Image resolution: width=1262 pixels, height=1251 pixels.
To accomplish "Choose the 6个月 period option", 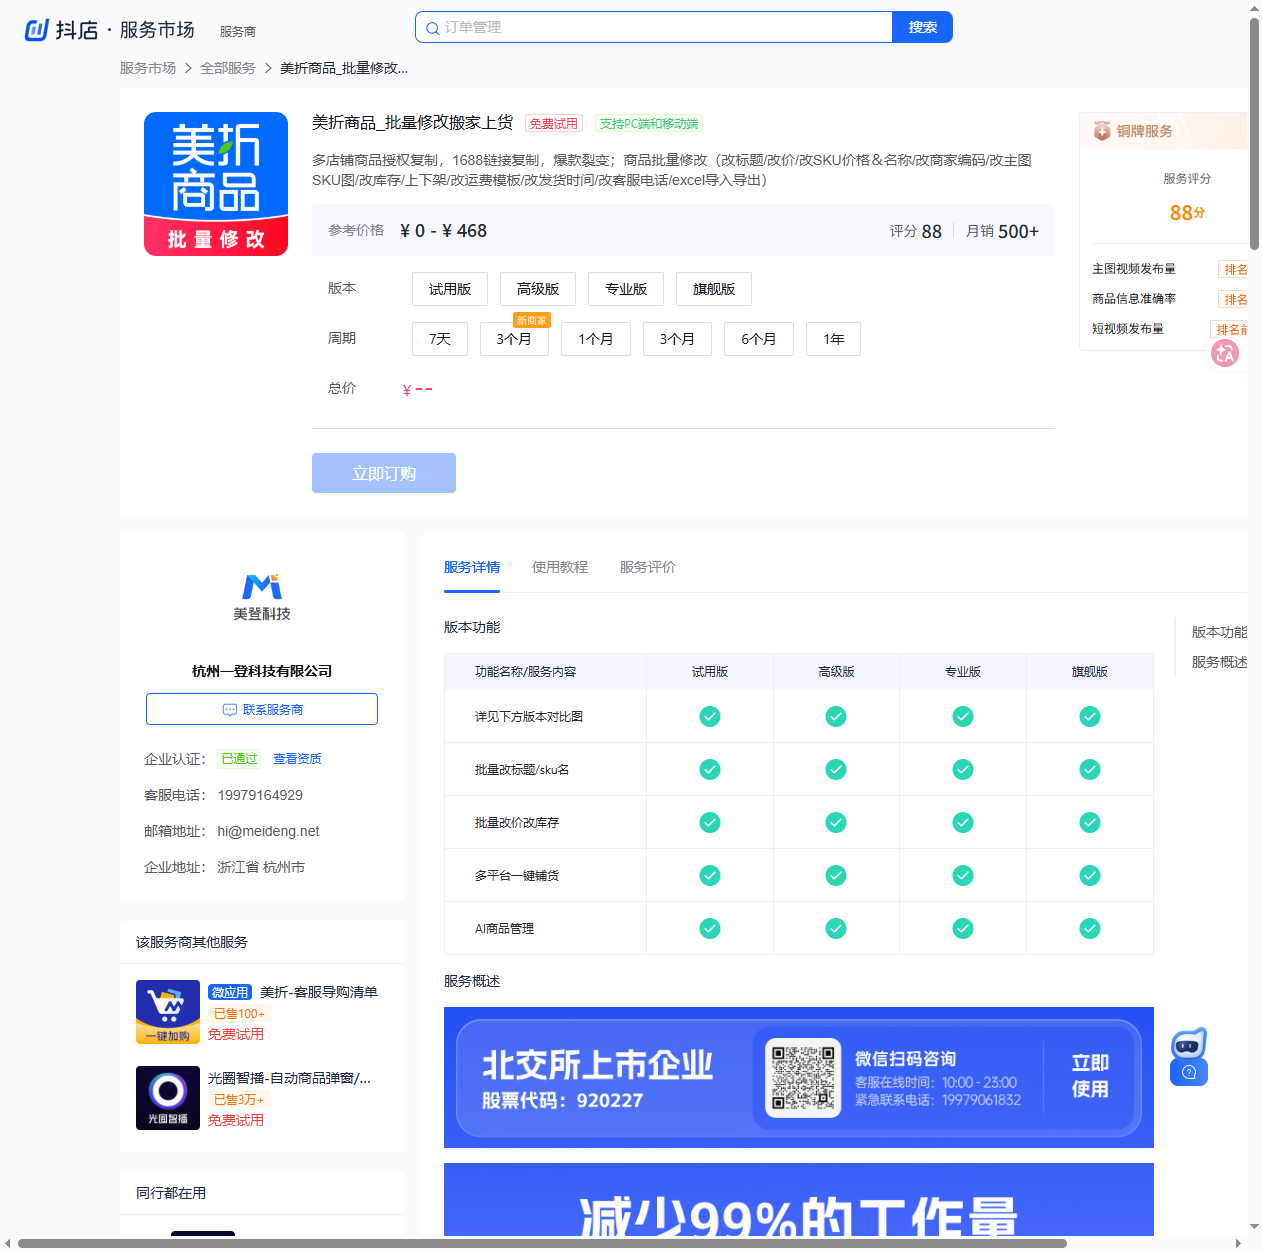I will point(759,339).
